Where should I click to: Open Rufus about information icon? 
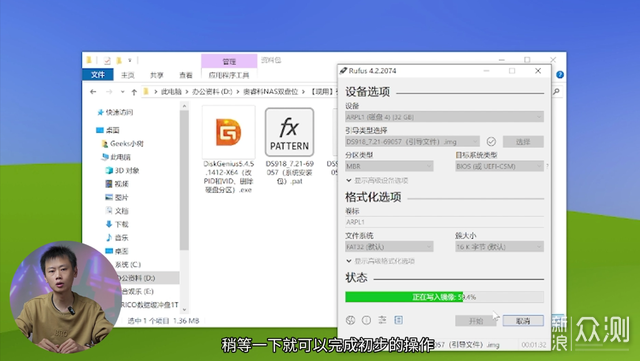pos(367,320)
